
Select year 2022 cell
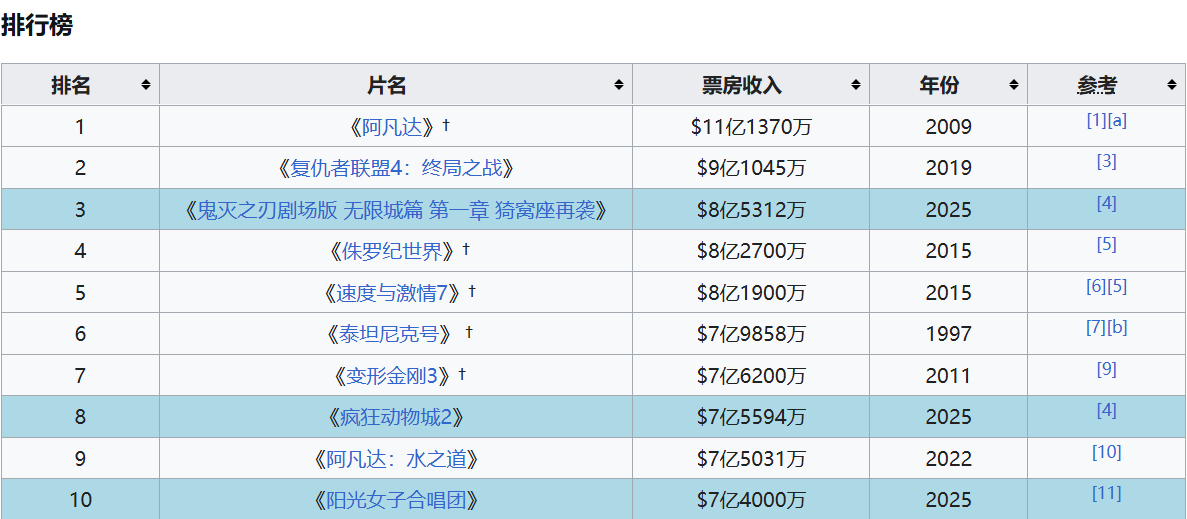(x=949, y=458)
